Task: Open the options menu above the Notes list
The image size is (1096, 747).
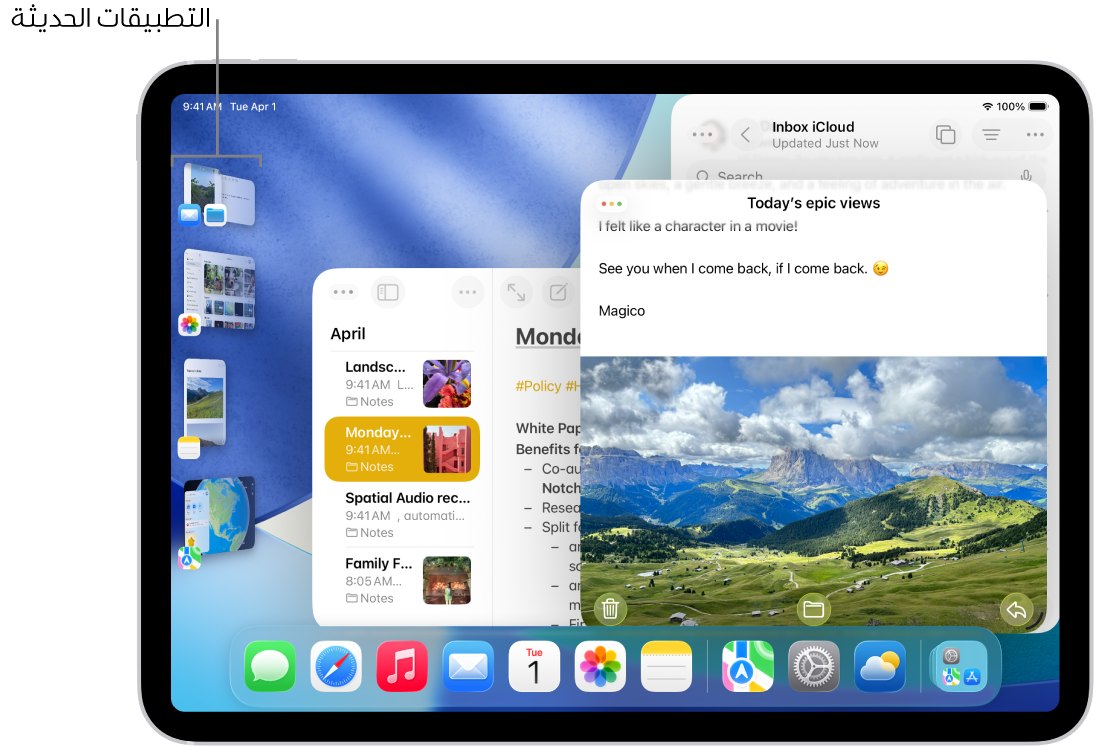Action: click(x=467, y=291)
